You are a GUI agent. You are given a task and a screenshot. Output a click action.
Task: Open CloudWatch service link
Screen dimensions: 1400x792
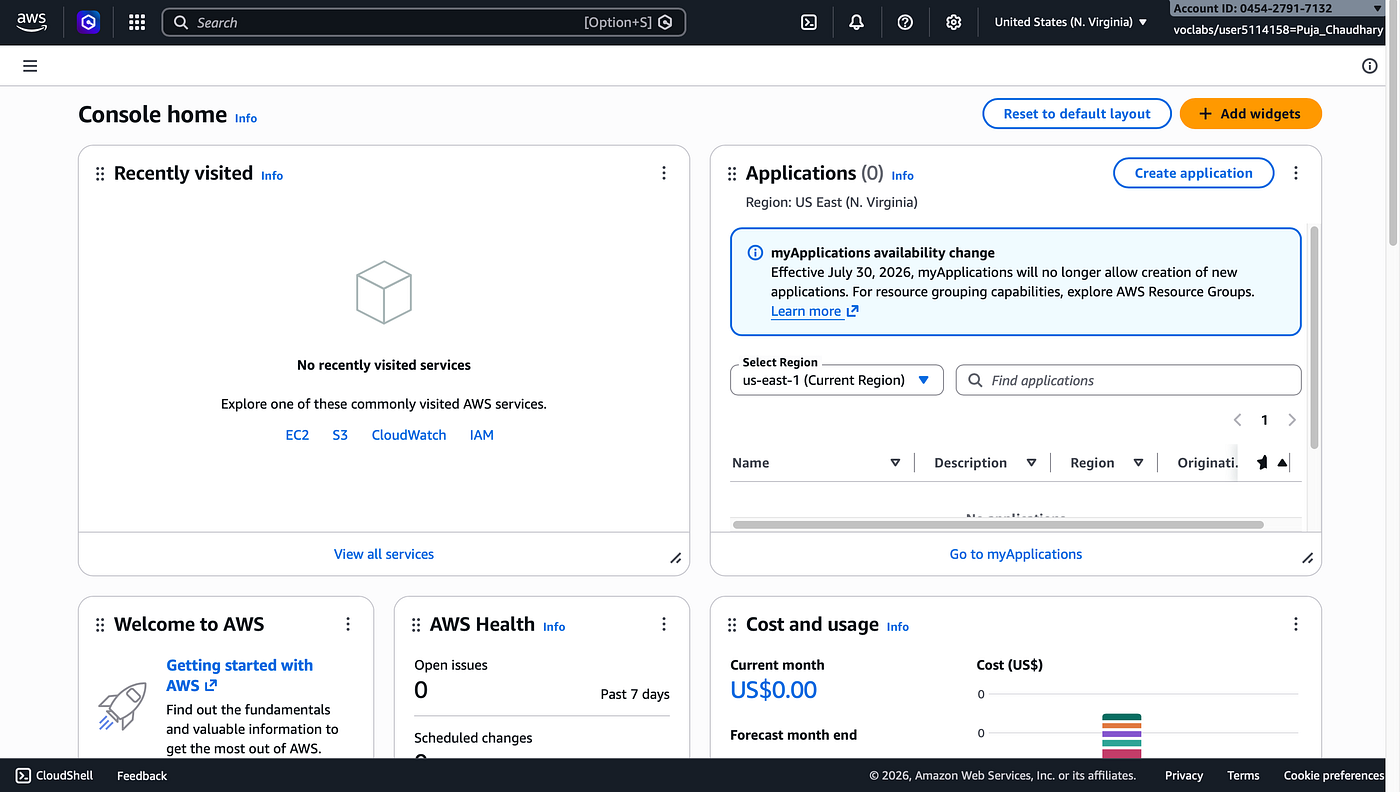point(409,435)
